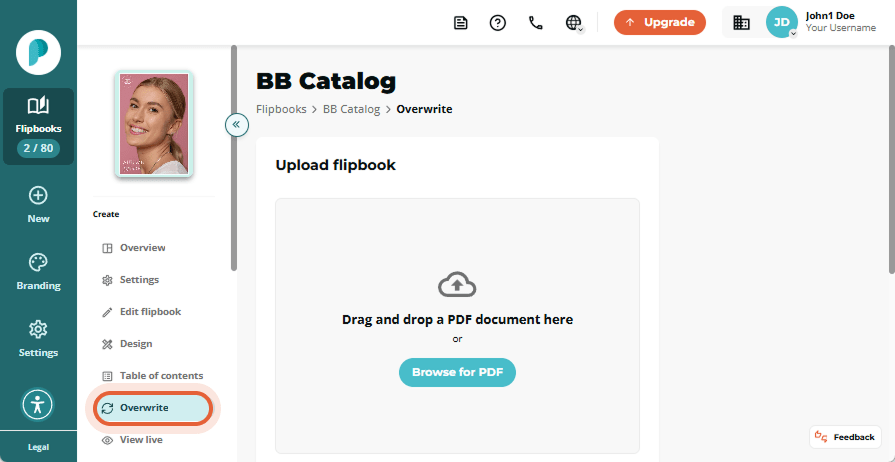Viewport: 895px width, 462px height.
Task: Open the documents icon in the header
Action: [461, 23]
